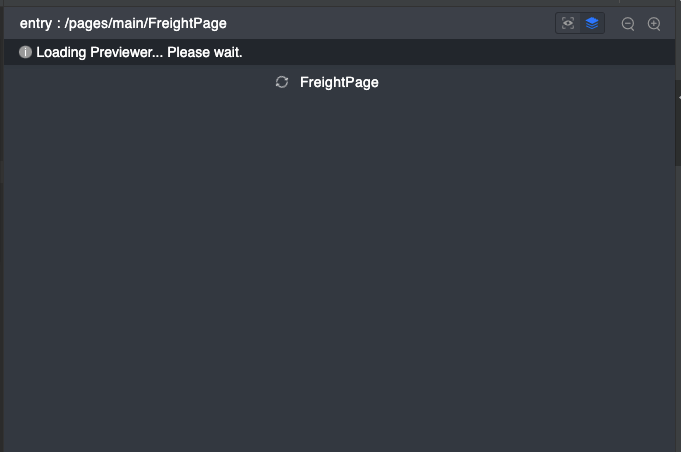Select the FreightPage preview title label
The height and width of the screenshot is (452, 681).
click(339, 82)
